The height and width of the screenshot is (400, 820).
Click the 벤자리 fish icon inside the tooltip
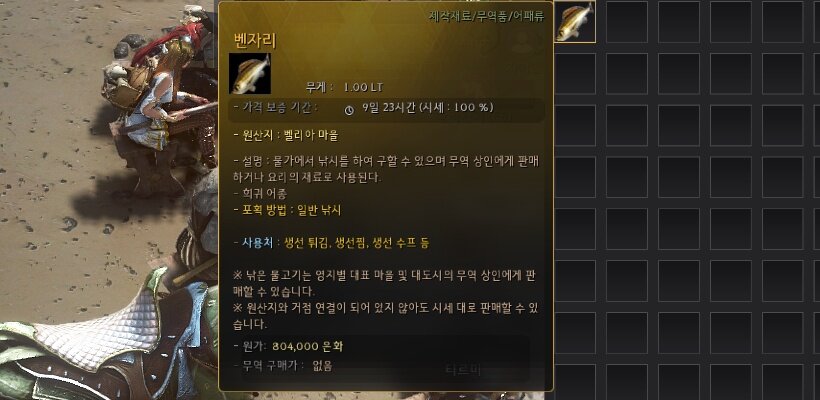tap(250, 74)
